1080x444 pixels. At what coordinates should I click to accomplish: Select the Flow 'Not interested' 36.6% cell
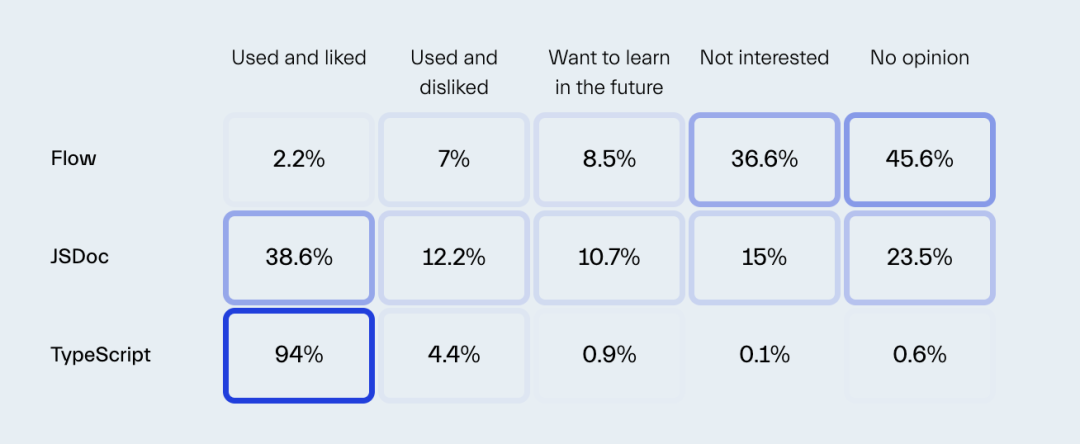[764, 159]
